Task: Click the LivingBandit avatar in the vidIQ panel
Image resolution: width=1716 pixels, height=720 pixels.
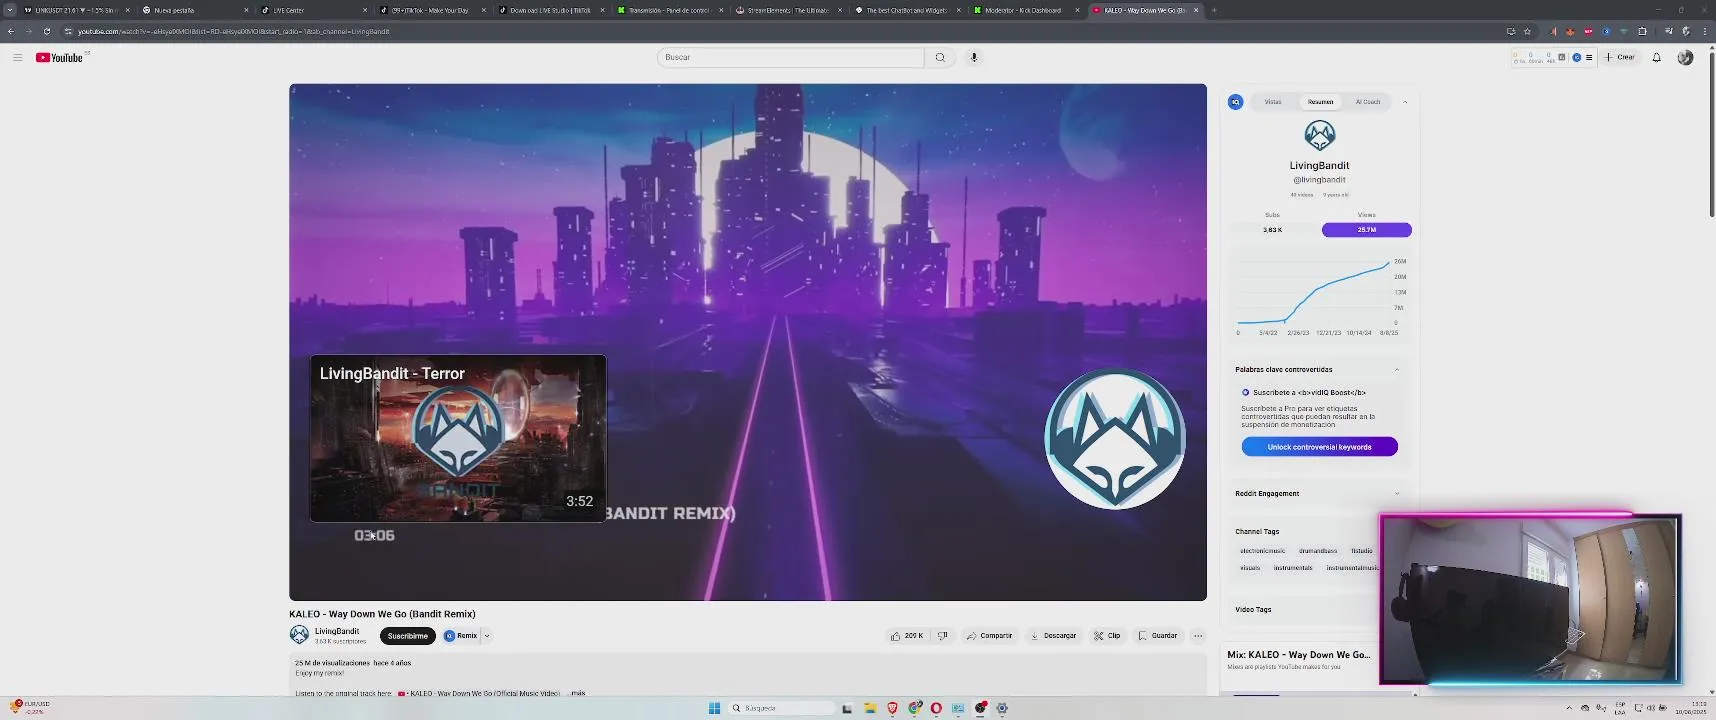Action: pyautogui.click(x=1320, y=135)
